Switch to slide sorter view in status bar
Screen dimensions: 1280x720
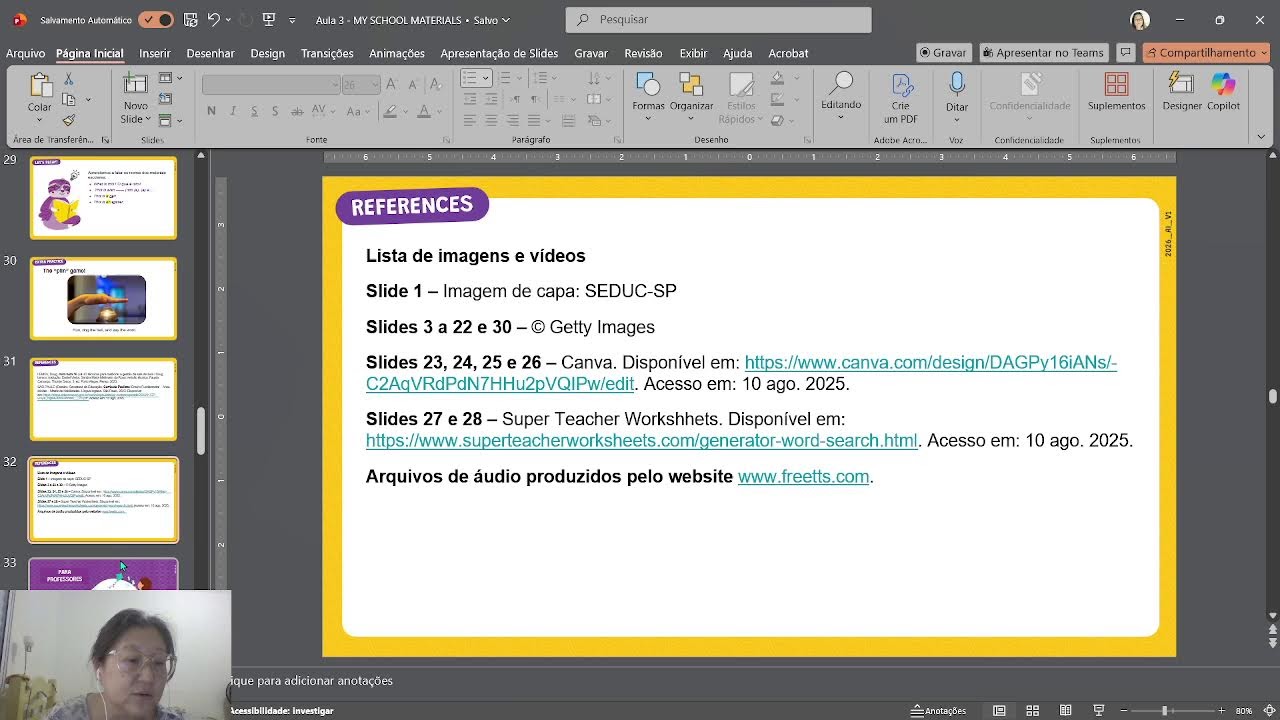1032,711
